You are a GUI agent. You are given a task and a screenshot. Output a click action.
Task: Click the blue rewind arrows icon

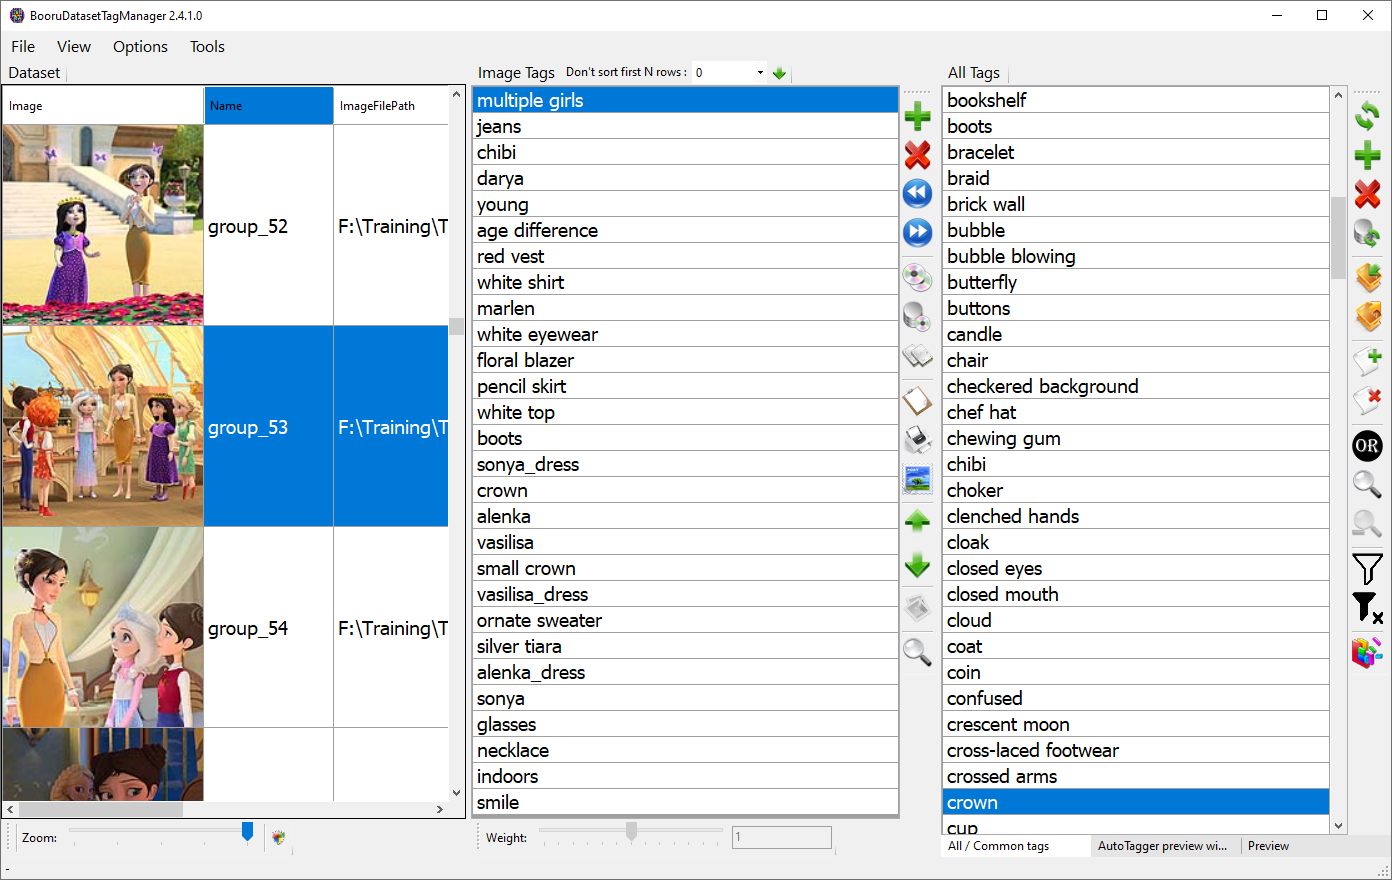point(917,193)
